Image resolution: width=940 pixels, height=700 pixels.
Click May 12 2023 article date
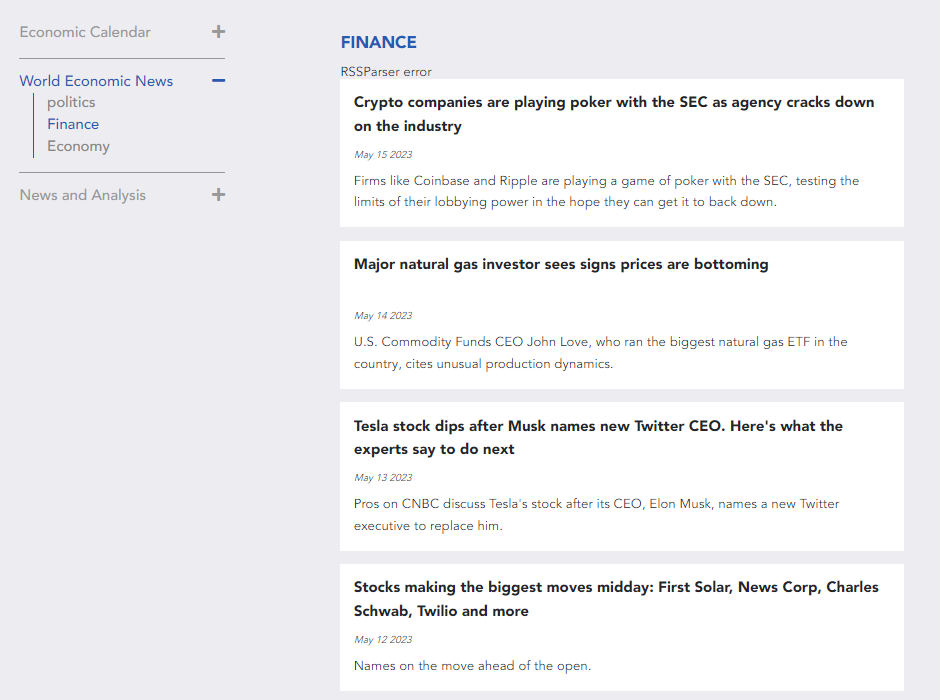pos(383,639)
